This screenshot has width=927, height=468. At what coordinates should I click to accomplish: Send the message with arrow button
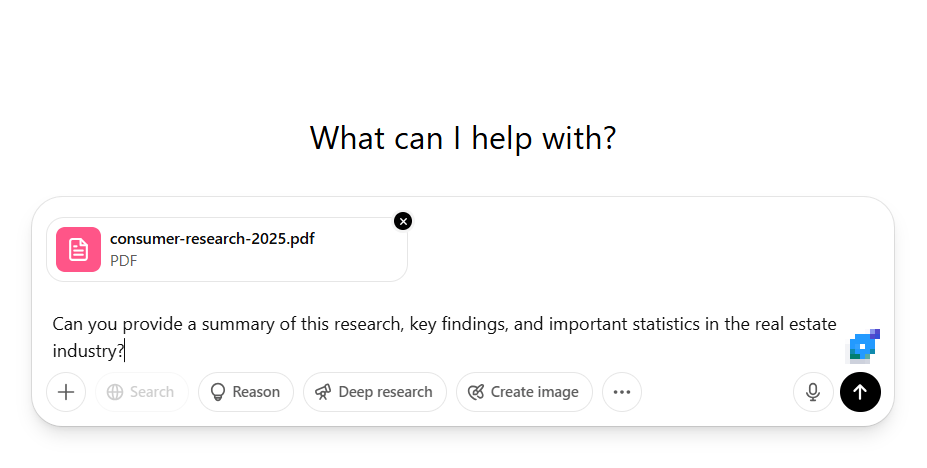(860, 392)
